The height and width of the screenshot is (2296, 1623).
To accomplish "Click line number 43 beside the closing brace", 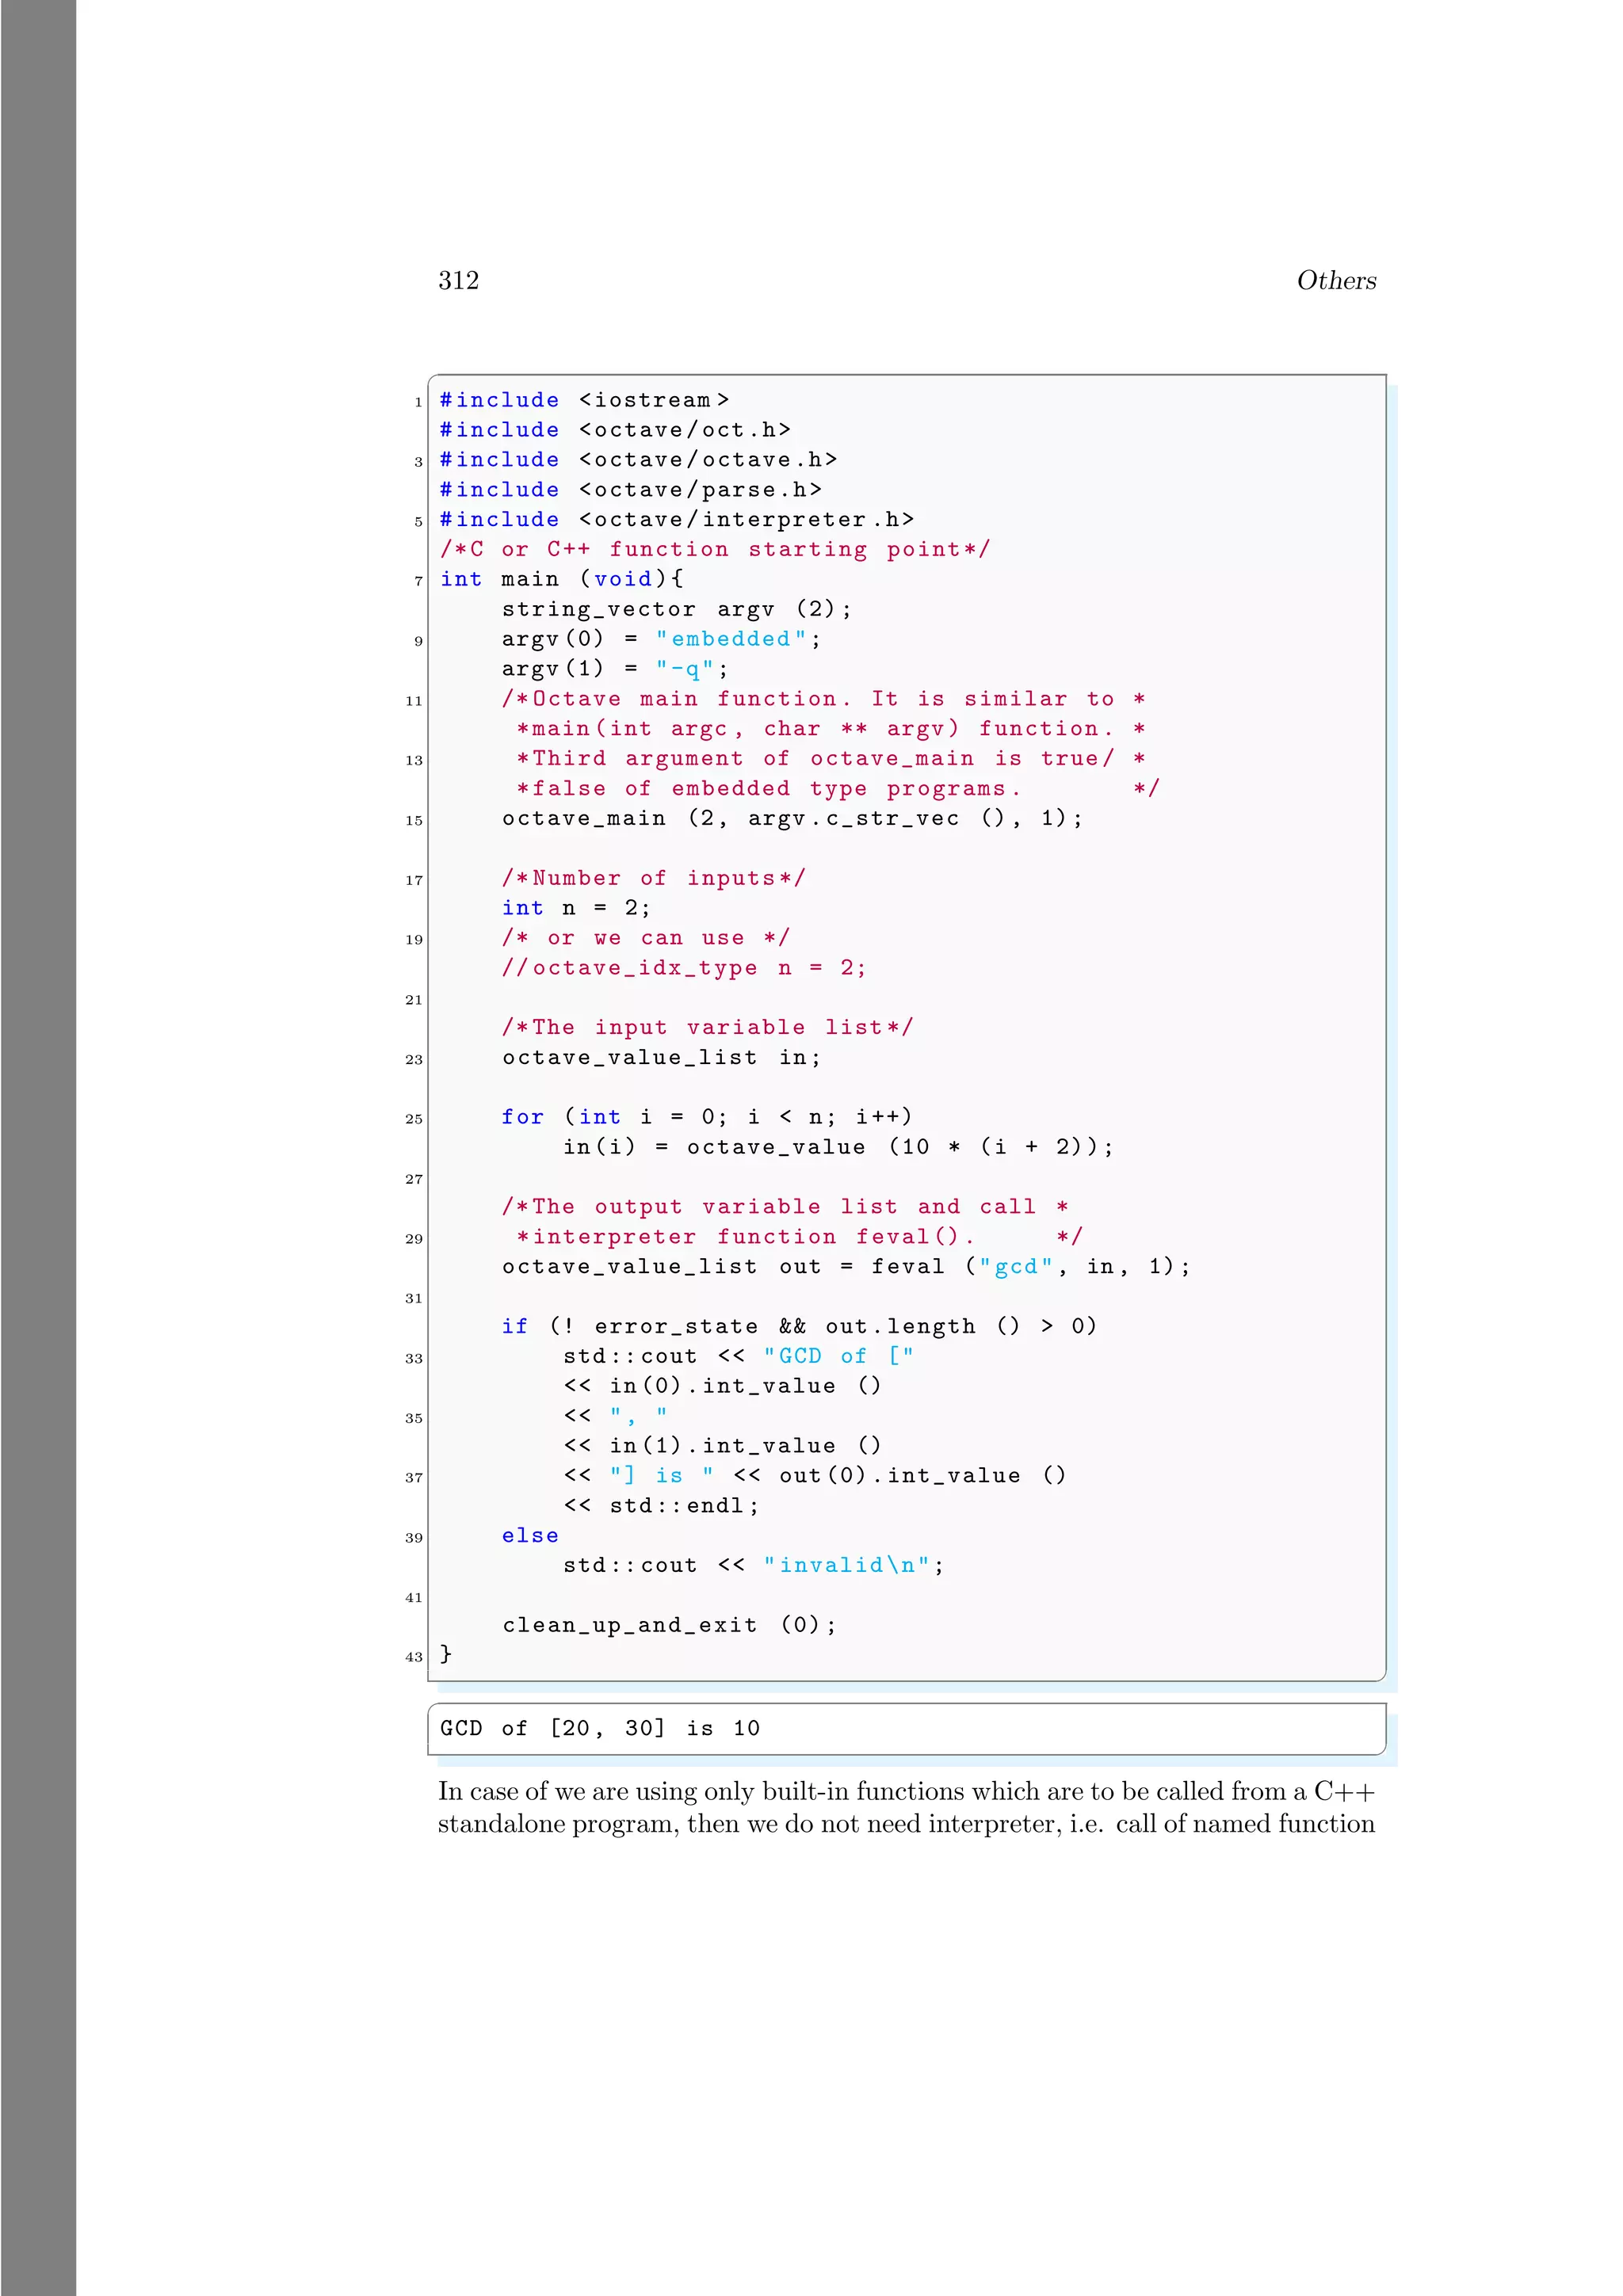I will [414, 1657].
